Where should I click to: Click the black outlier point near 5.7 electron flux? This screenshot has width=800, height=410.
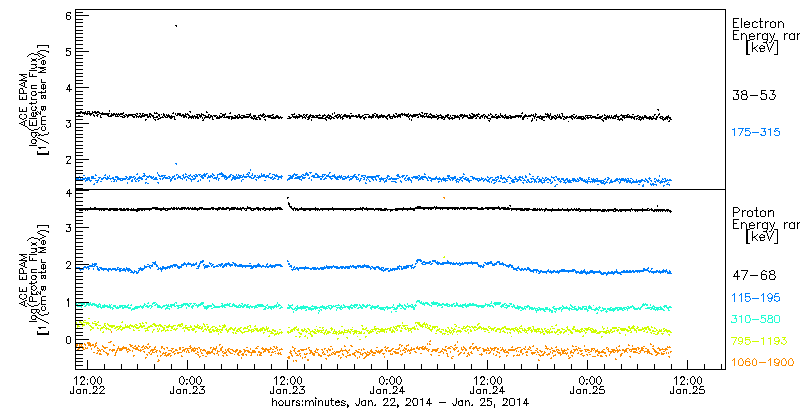[176, 25]
